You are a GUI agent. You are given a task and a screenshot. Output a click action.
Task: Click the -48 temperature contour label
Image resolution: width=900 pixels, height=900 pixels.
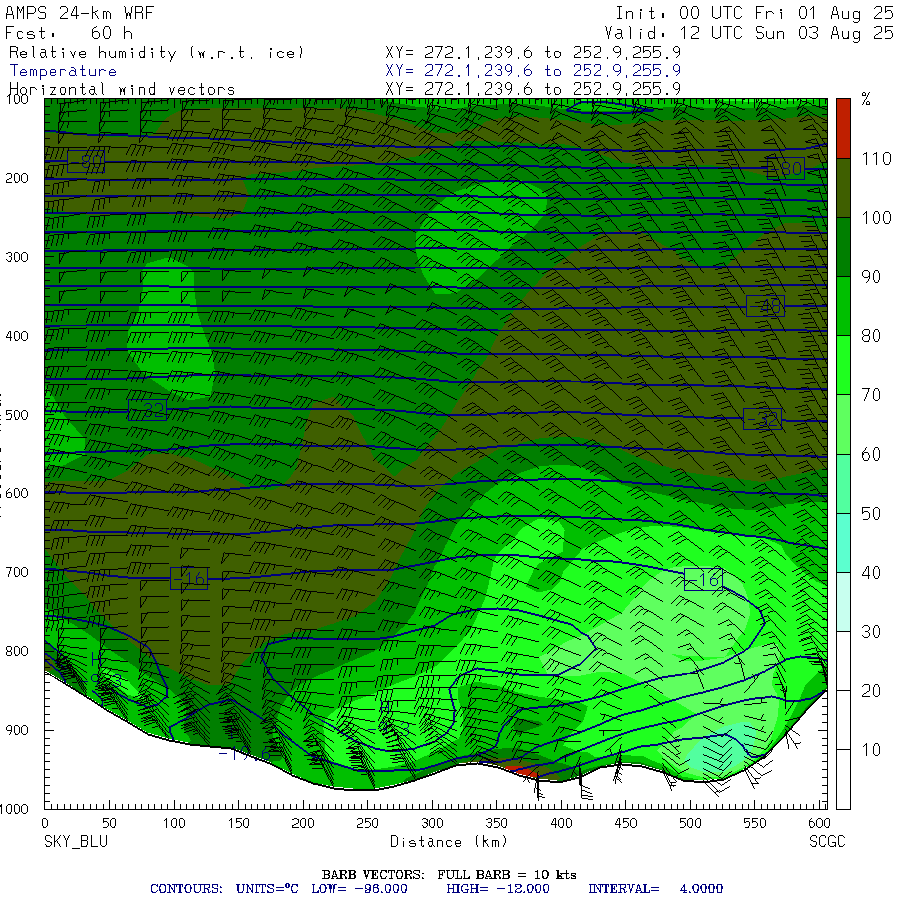coord(765,306)
